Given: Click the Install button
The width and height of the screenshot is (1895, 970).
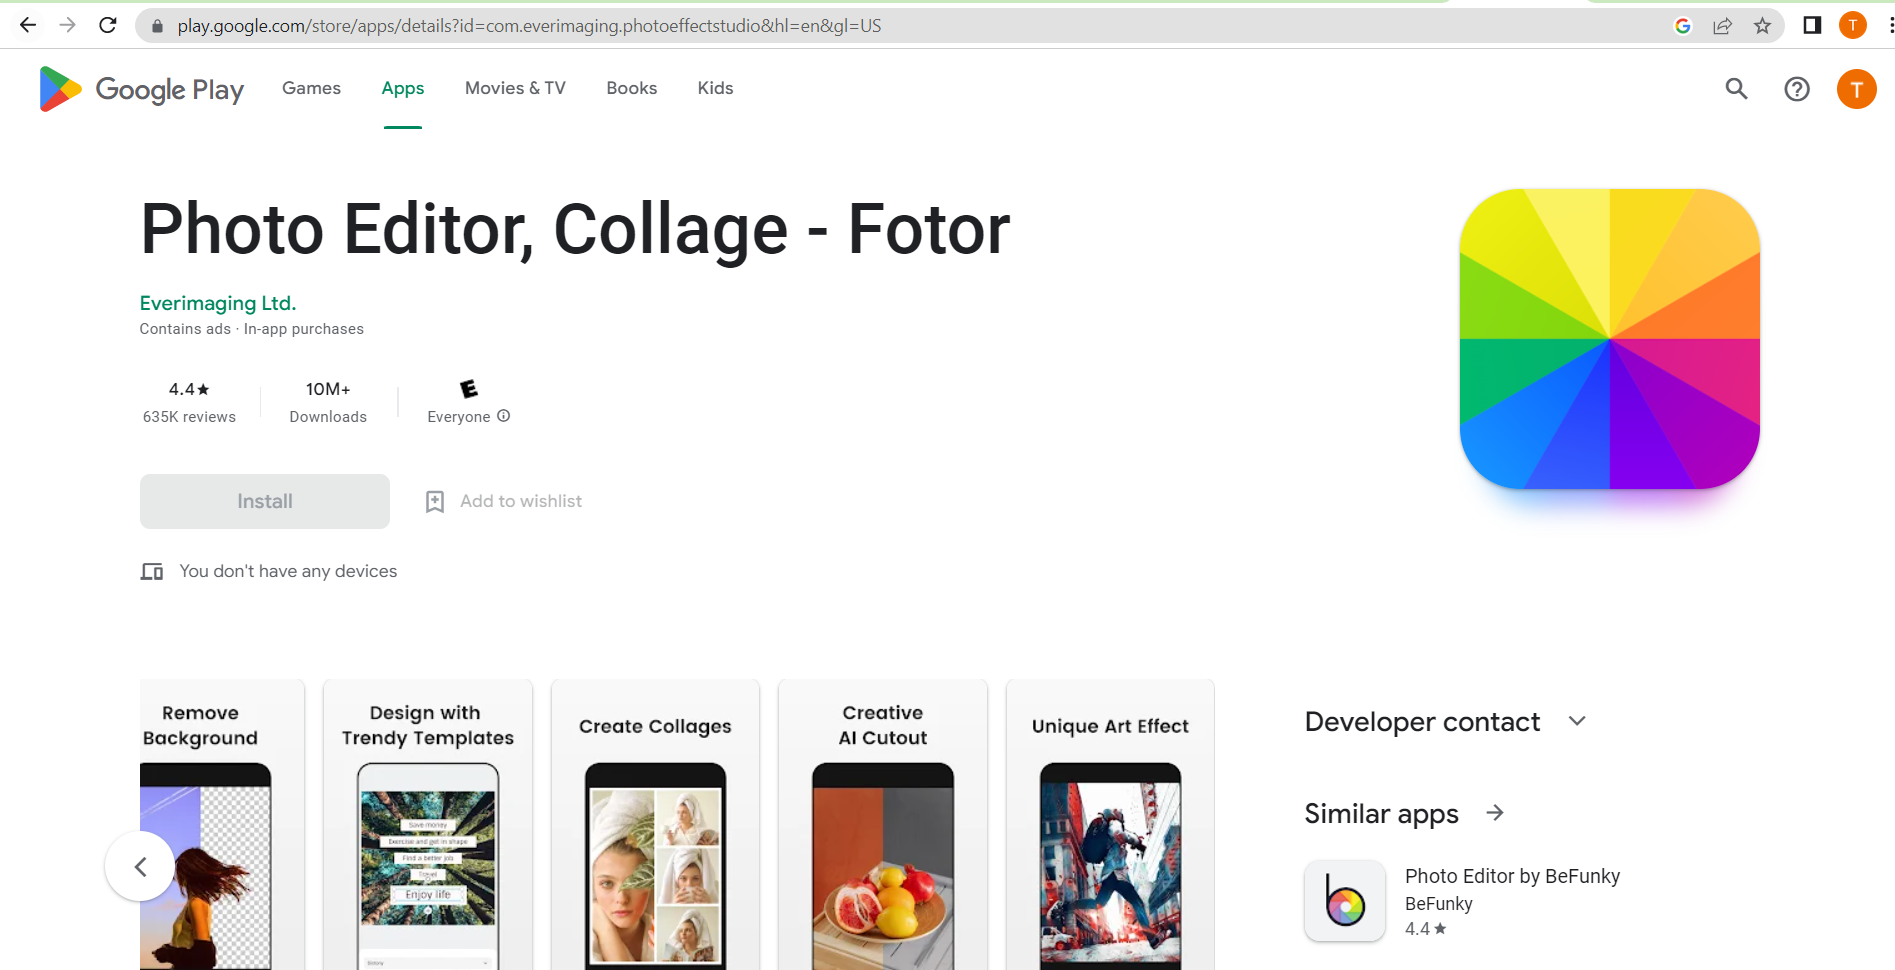Looking at the screenshot, I should (x=265, y=501).
